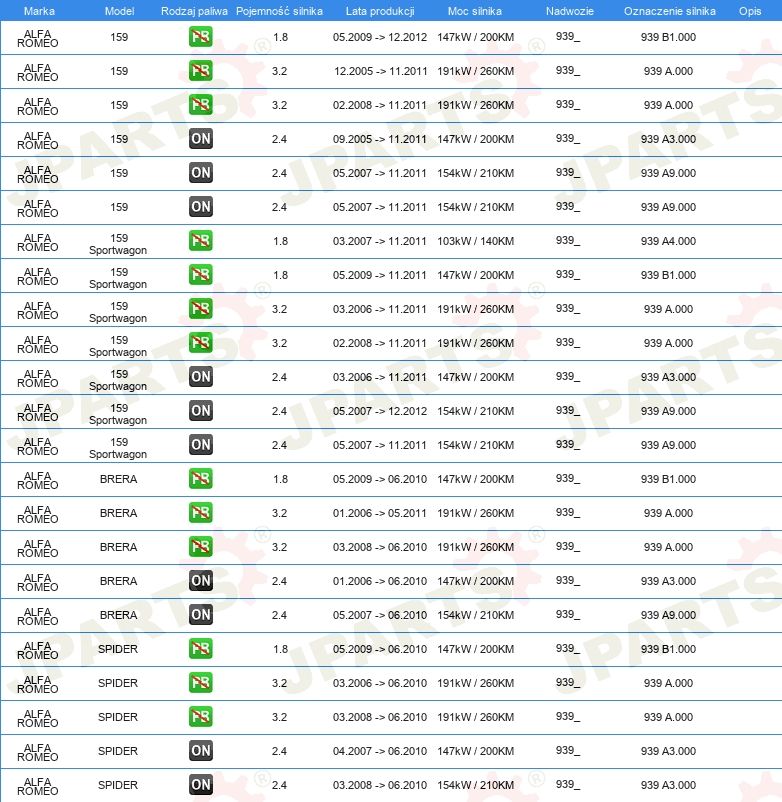Click the Model column header
This screenshot has height=802, width=782.
[x=119, y=10]
